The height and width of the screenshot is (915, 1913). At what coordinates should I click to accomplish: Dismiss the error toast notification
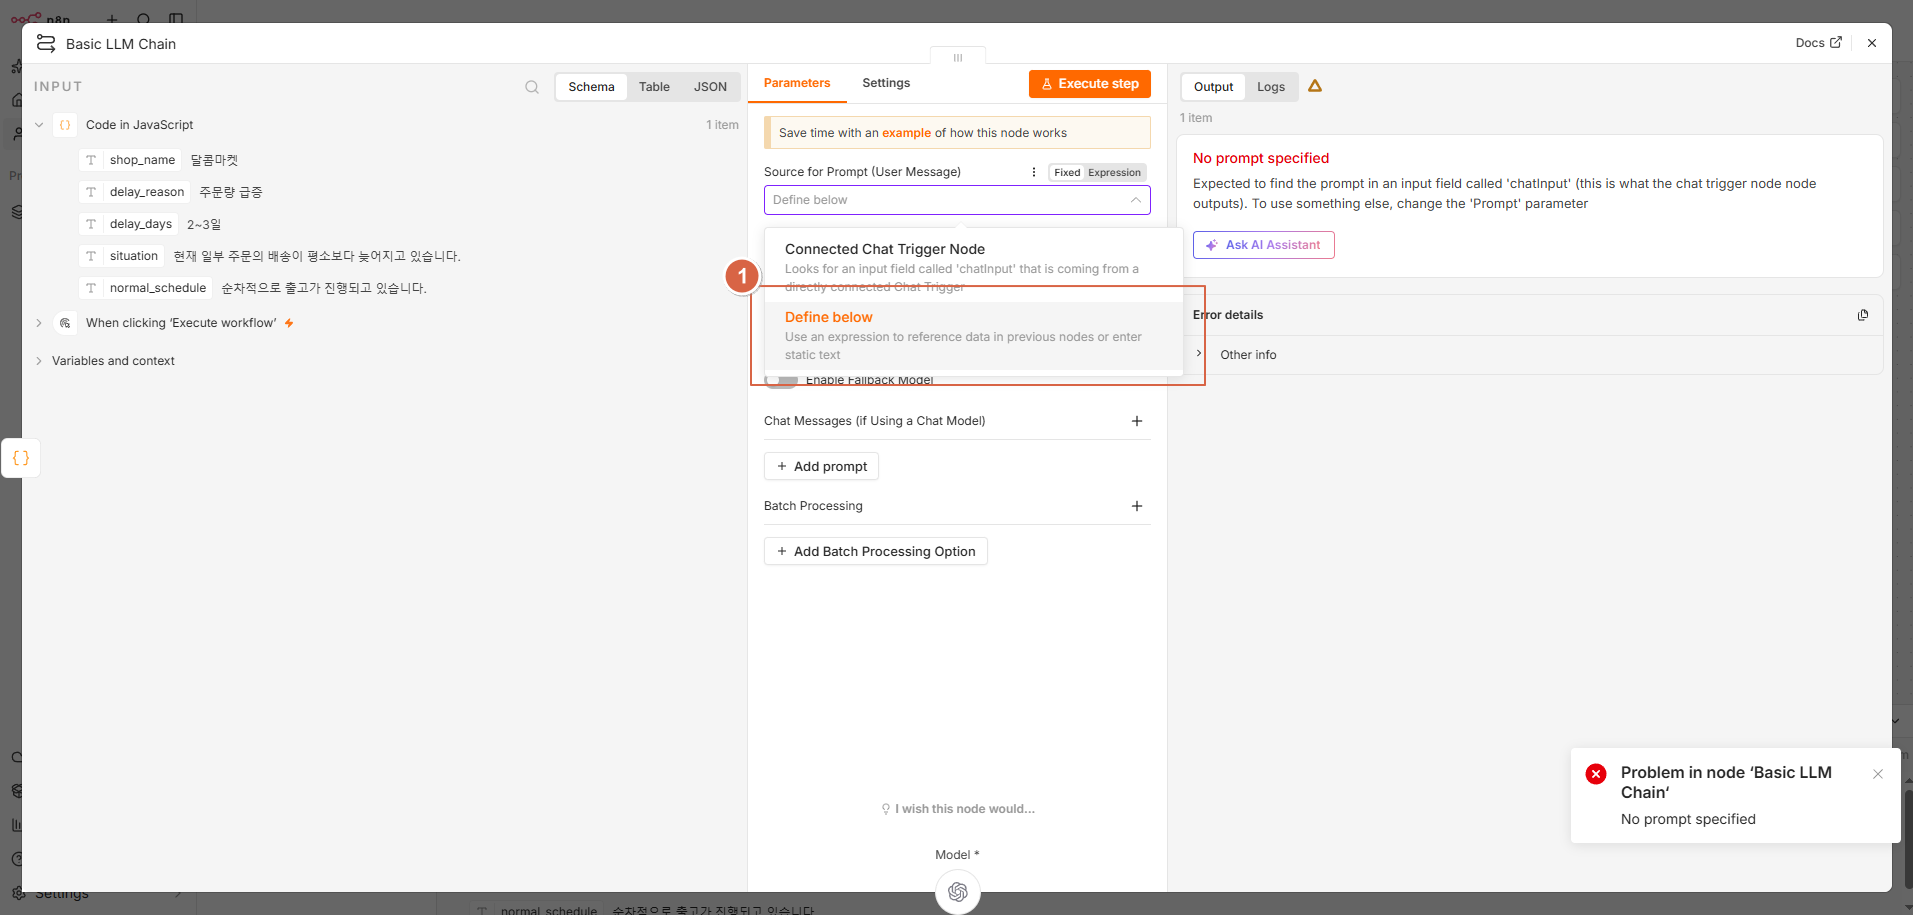pos(1878,774)
